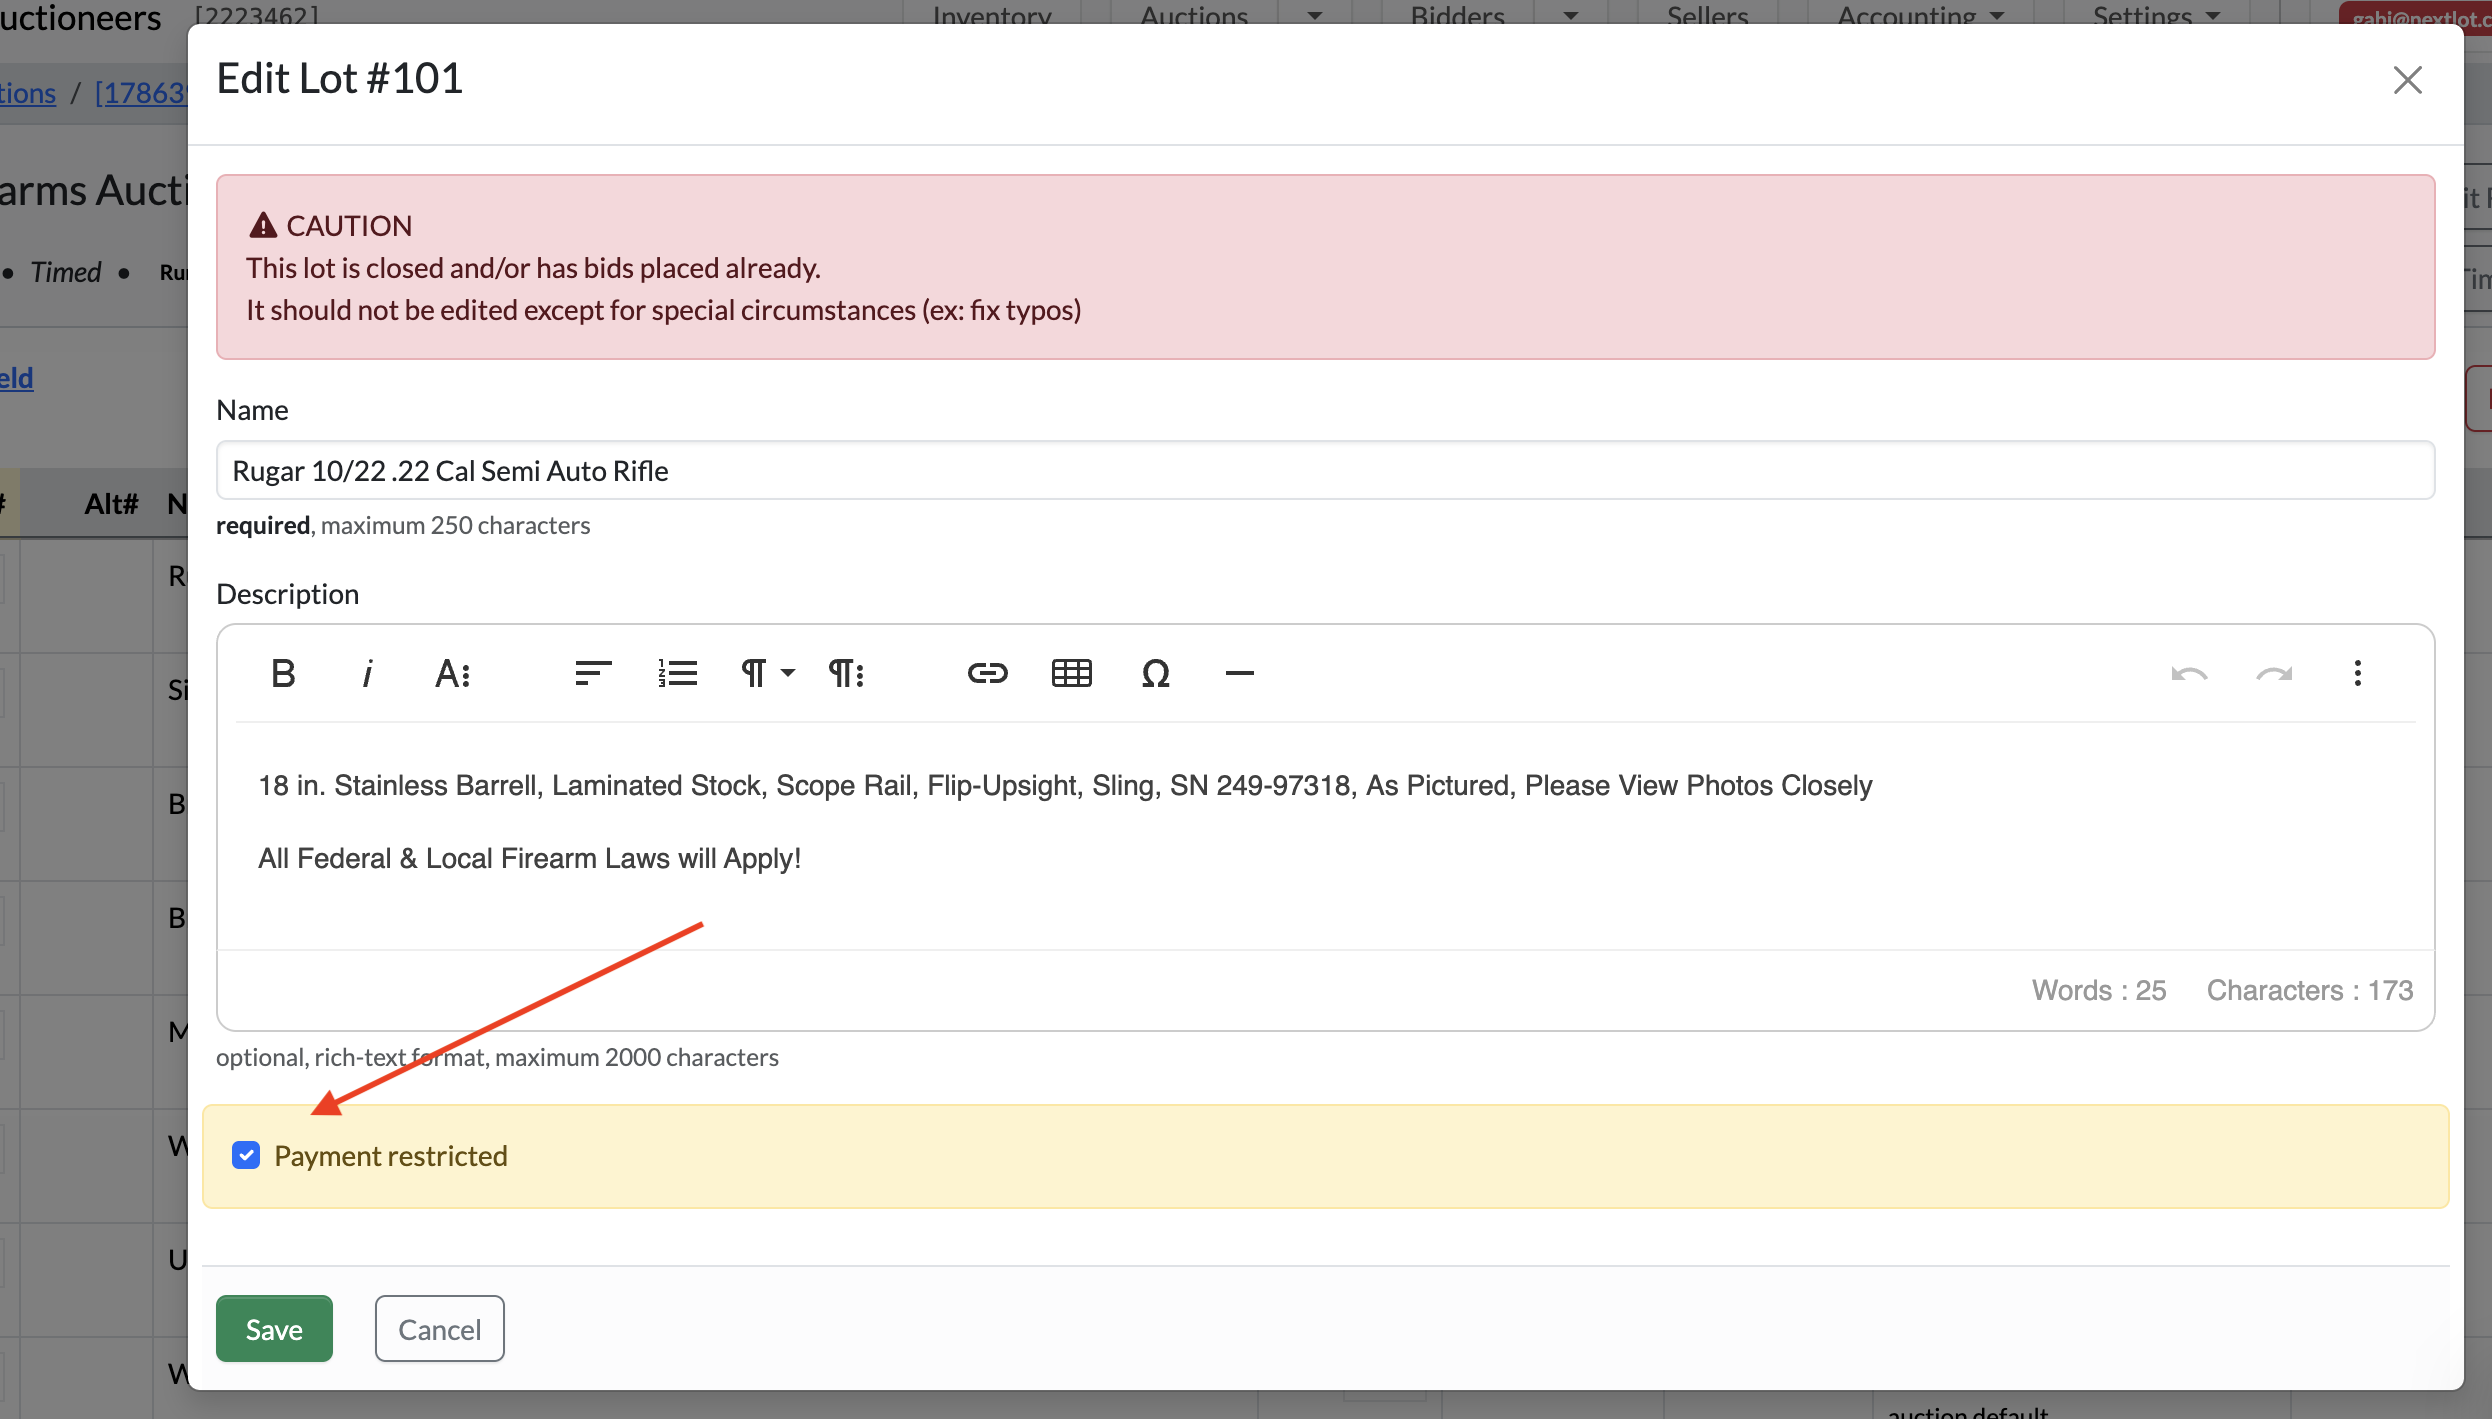2492x1419 pixels.
Task: Expand the Bidders dropdown arrow
Action: coord(1571,14)
